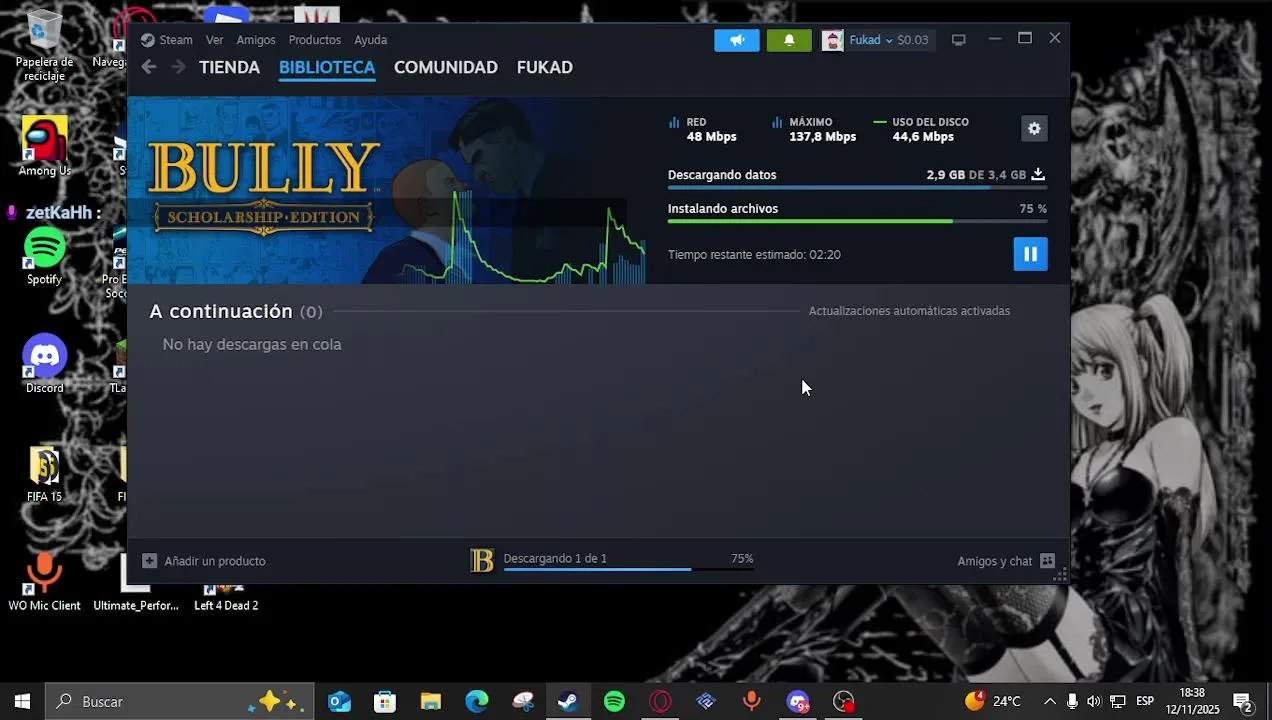1272x720 pixels.
Task: Click the Instalando archivos progress bar
Action: (857, 221)
